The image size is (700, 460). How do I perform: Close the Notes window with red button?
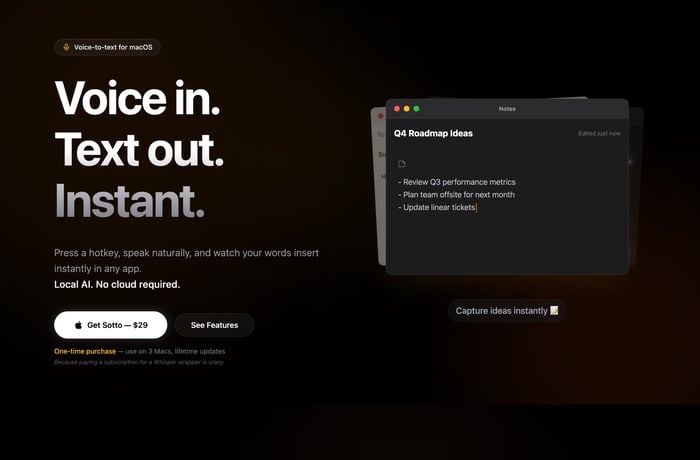pyautogui.click(x=397, y=109)
